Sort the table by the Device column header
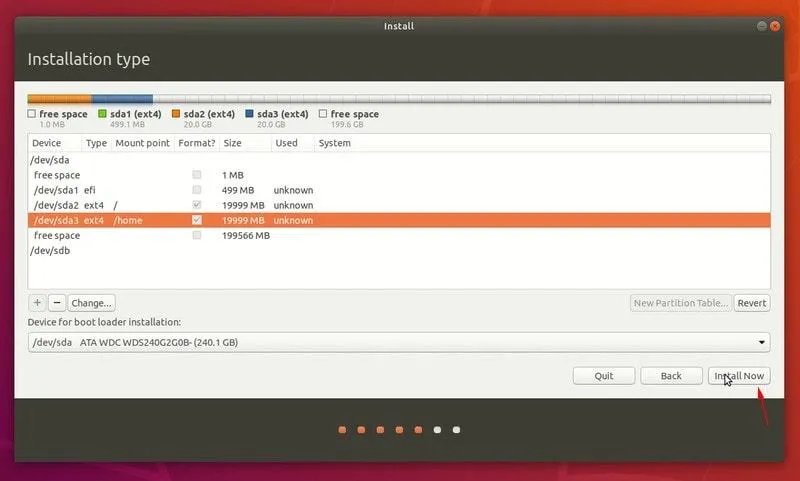This screenshot has width=800, height=481. coord(47,143)
